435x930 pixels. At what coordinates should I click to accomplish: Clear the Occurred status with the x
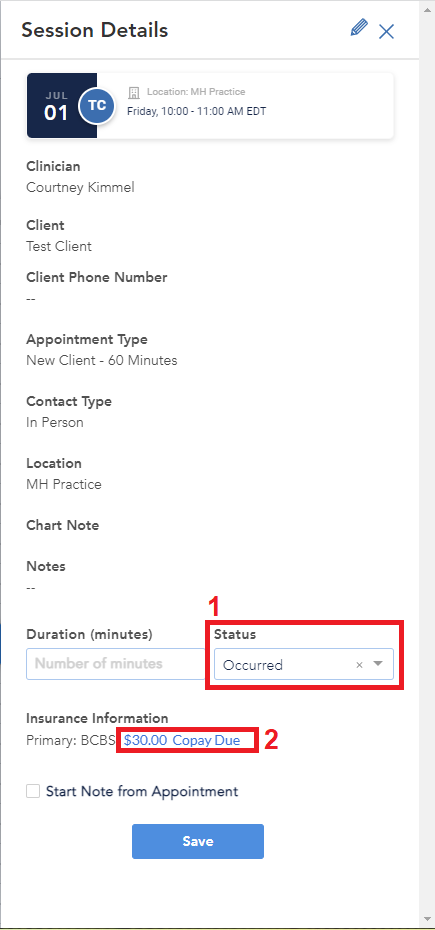[x=359, y=665]
